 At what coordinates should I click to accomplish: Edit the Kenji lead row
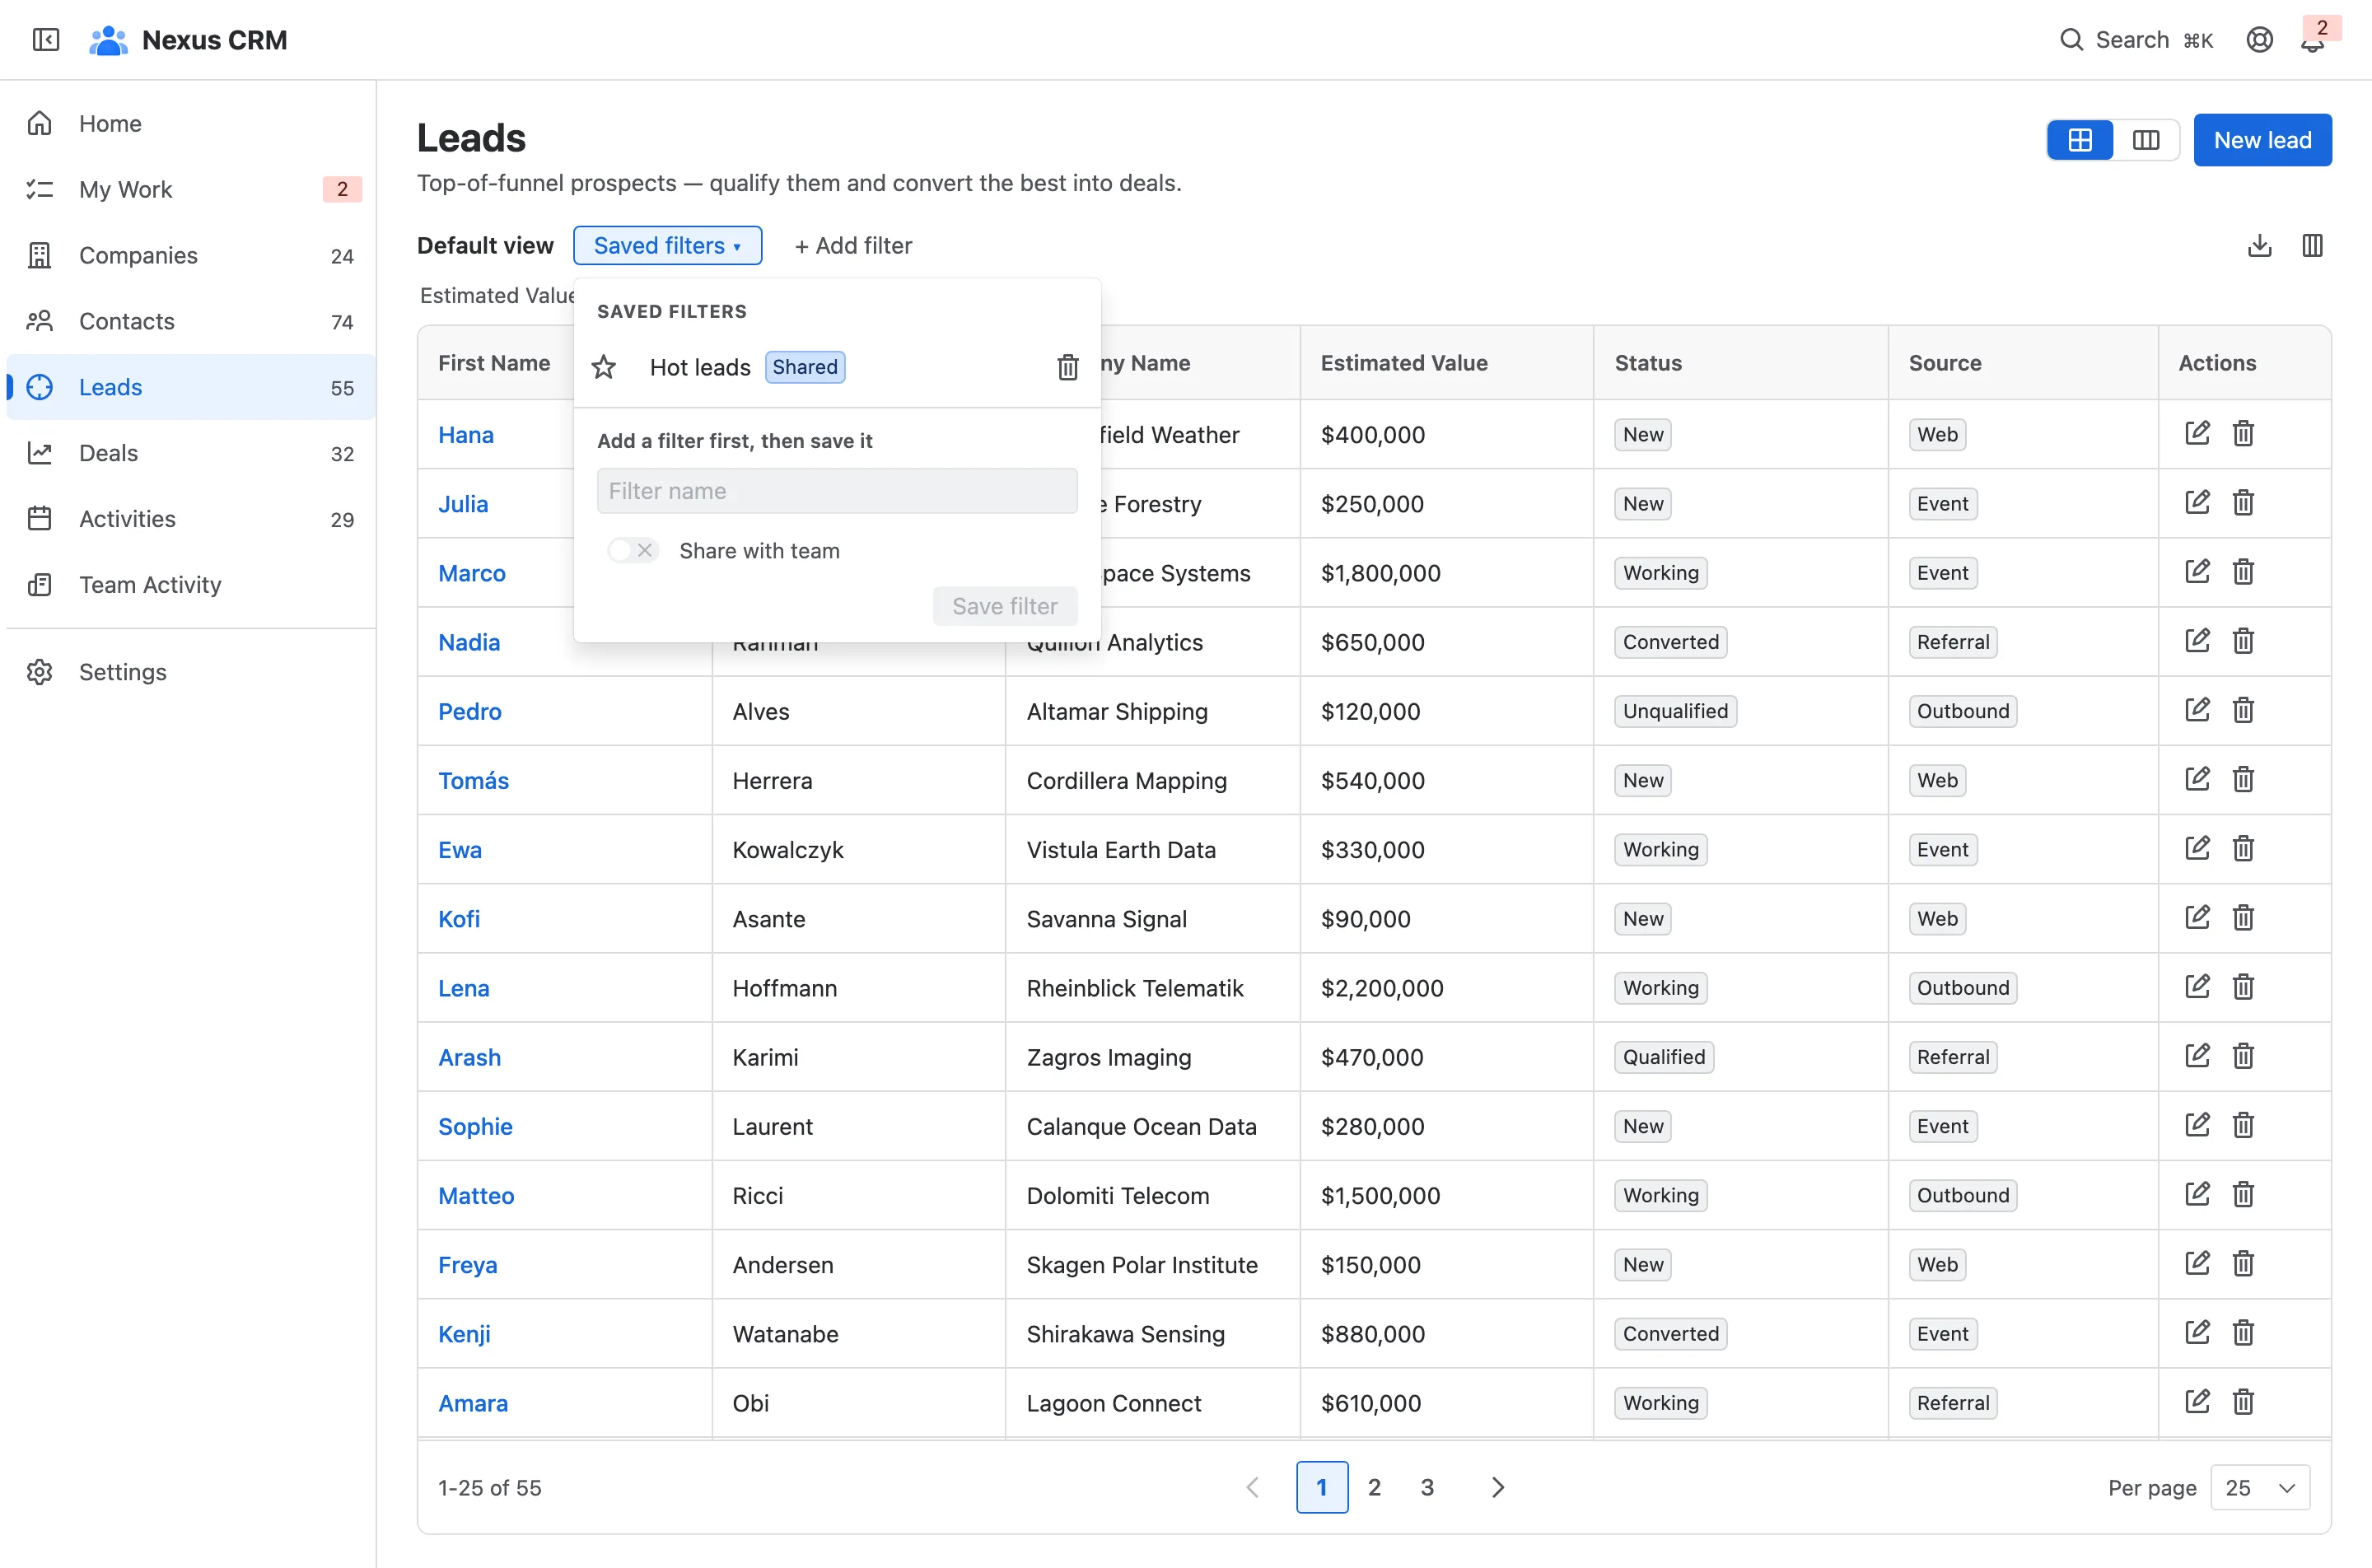click(2197, 1332)
